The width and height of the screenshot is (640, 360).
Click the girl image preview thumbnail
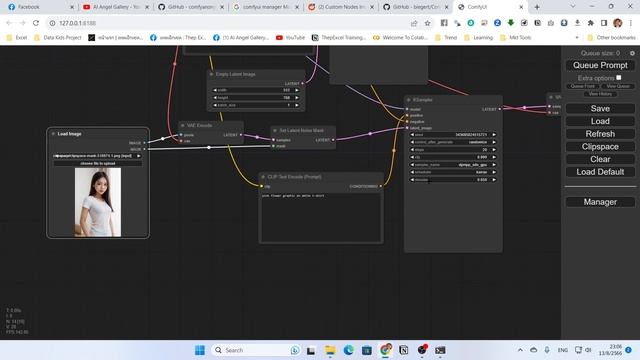[x=98, y=202]
